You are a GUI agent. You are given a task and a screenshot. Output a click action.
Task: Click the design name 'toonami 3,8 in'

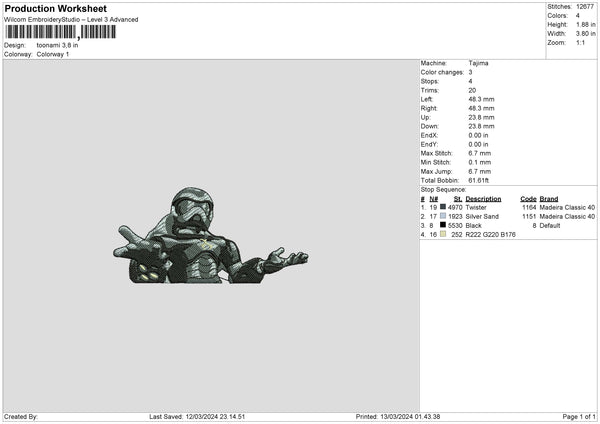[x=57, y=45]
